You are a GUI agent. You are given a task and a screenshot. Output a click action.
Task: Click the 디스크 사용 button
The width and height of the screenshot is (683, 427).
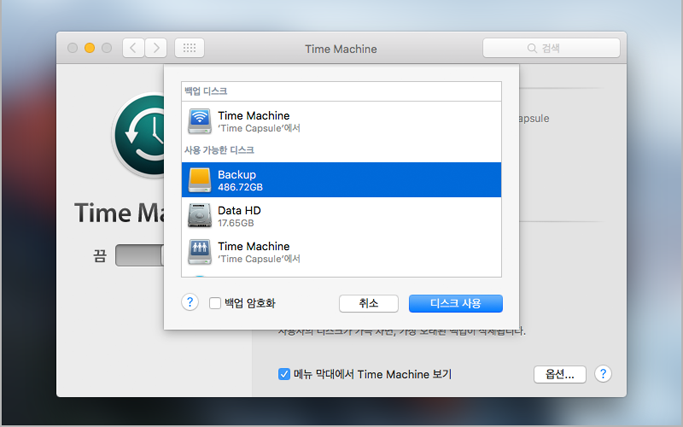coord(456,303)
